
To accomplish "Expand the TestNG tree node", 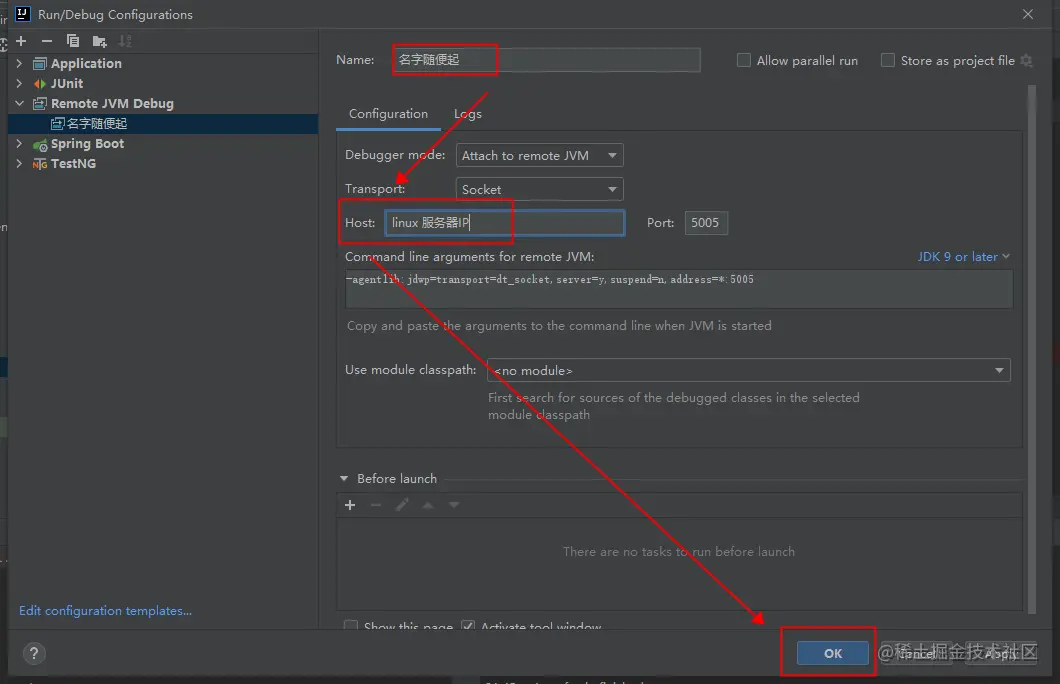I will pyautogui.click(x=20, y=164).
